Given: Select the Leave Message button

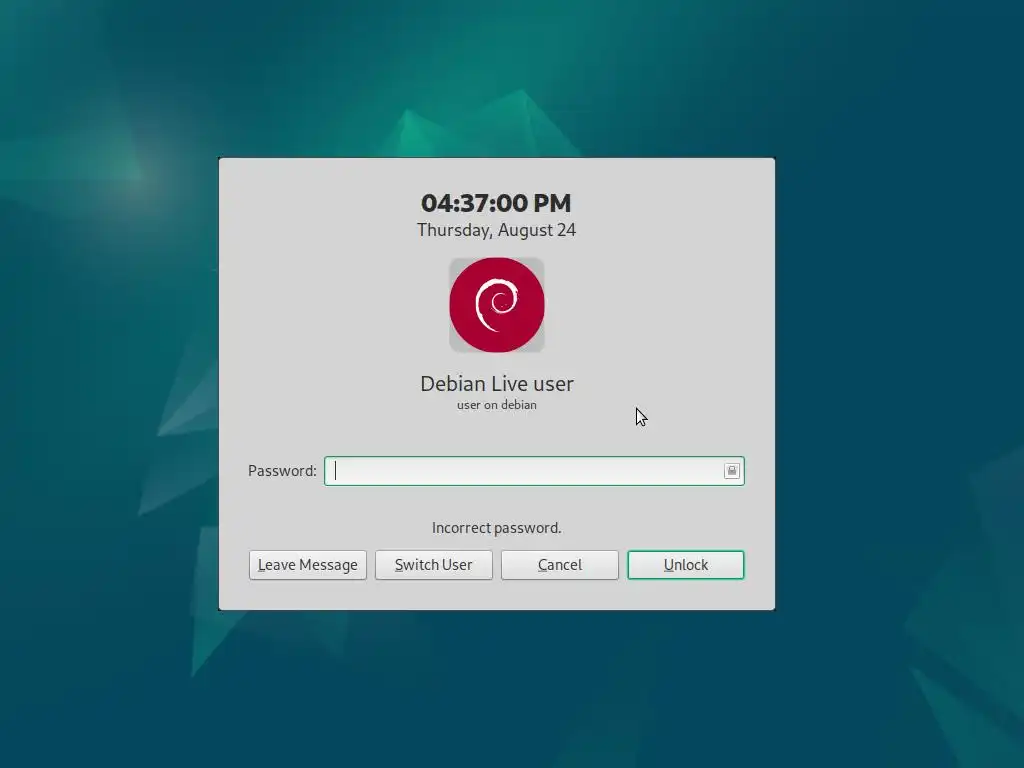Looking at the screenshot, I should click(x=308, y=565).
